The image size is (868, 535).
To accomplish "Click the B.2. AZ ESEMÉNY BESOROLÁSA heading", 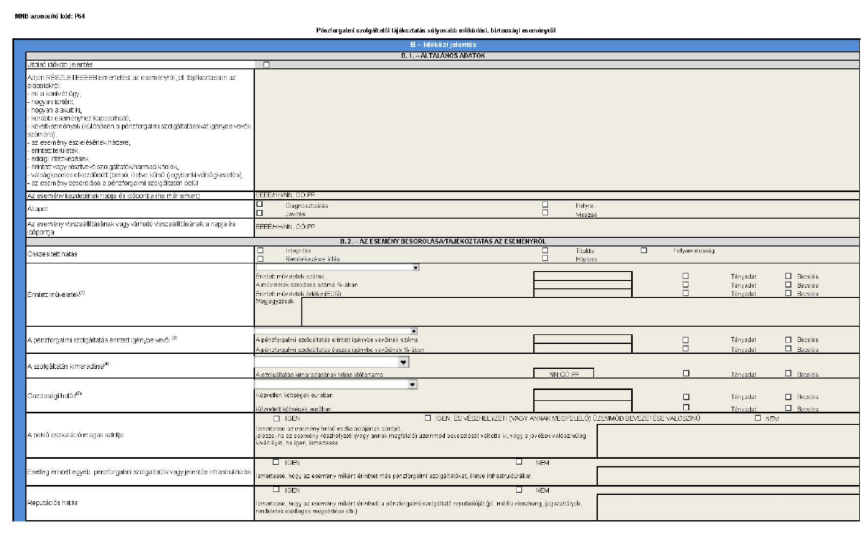I will coord(443,241).
